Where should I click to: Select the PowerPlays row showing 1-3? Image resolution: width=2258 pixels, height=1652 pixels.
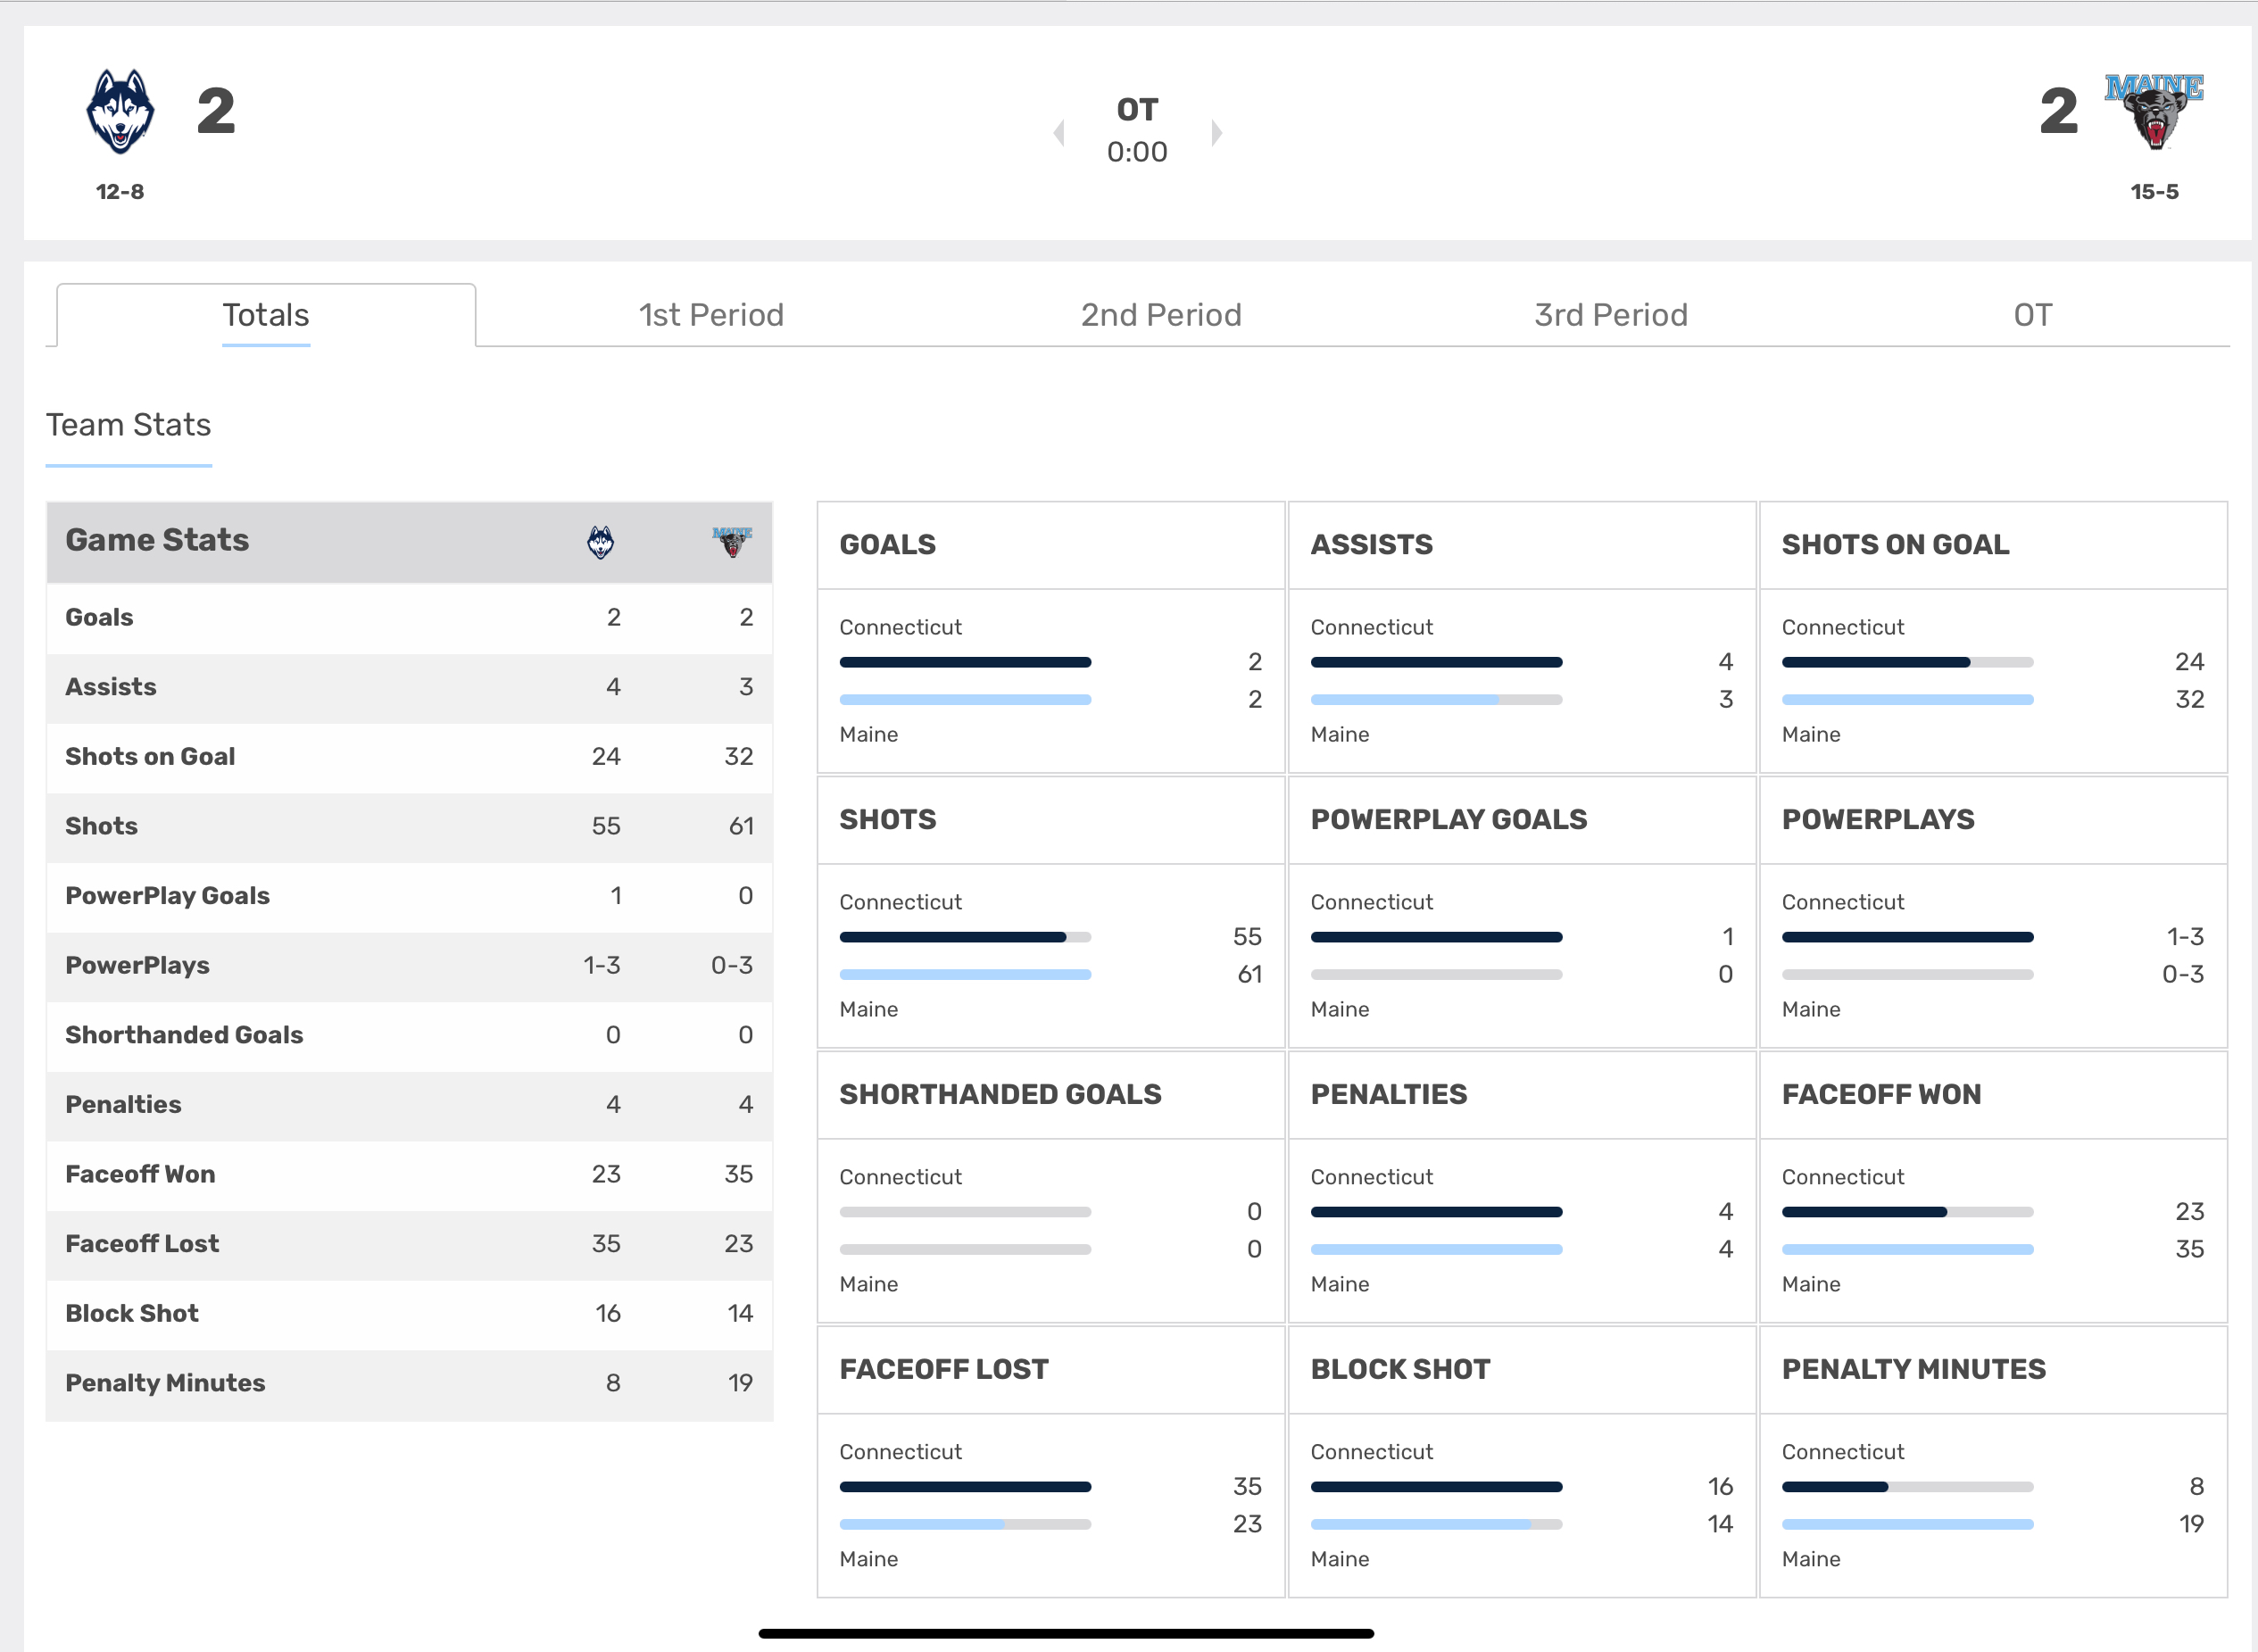409,966
